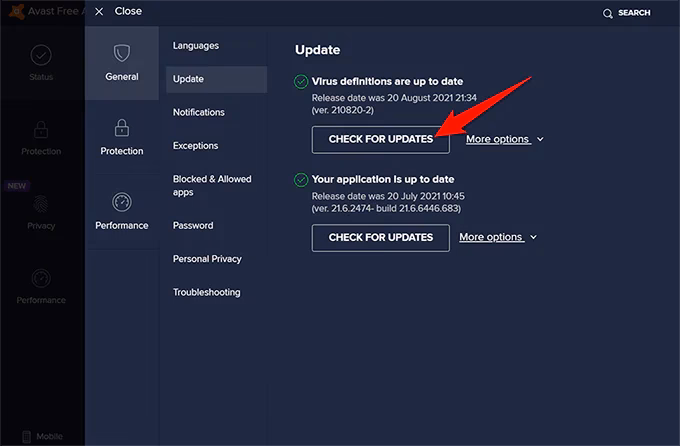Click the dimmed Performance gauge in main sidebar
The width and height of the screenshot is (680, 446).
pos(41,279)
